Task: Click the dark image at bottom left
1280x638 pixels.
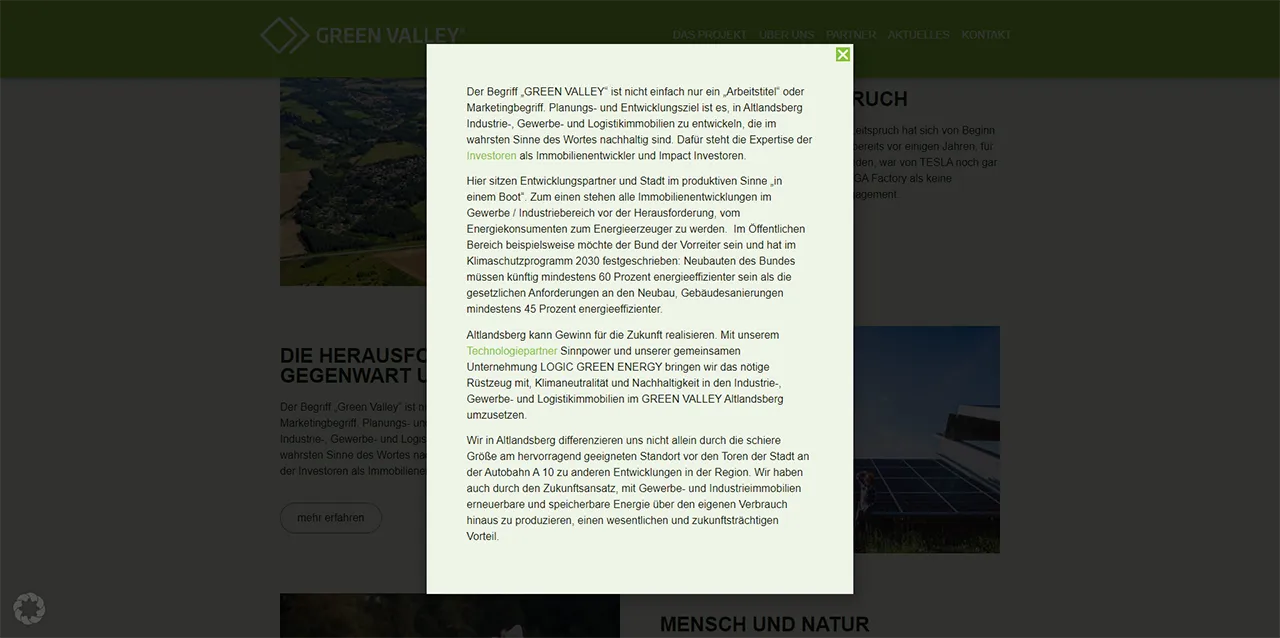Action: coord(352,616)
